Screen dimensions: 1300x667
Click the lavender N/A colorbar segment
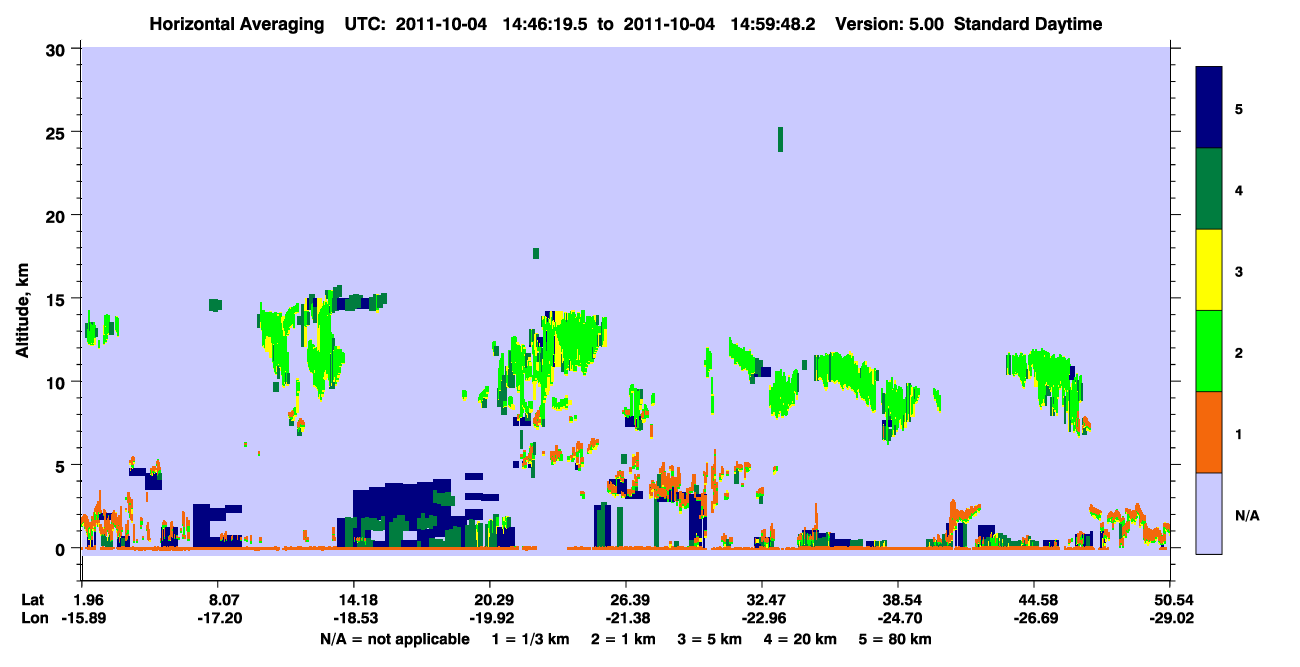pyautogui.click(x=1209, y=513)
